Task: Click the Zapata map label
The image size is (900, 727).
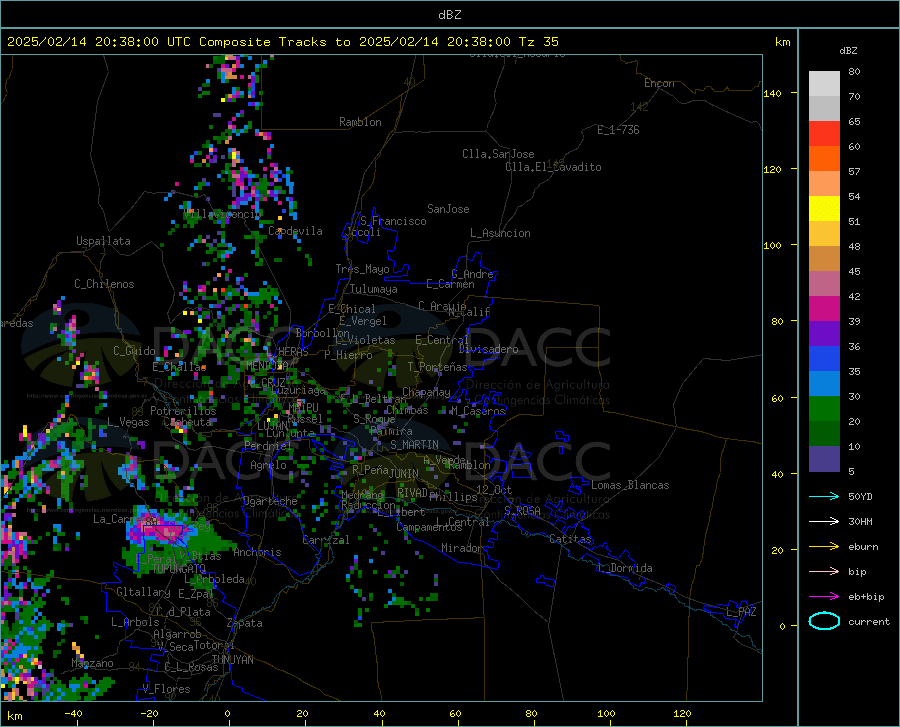Action: tap(245, 623)
